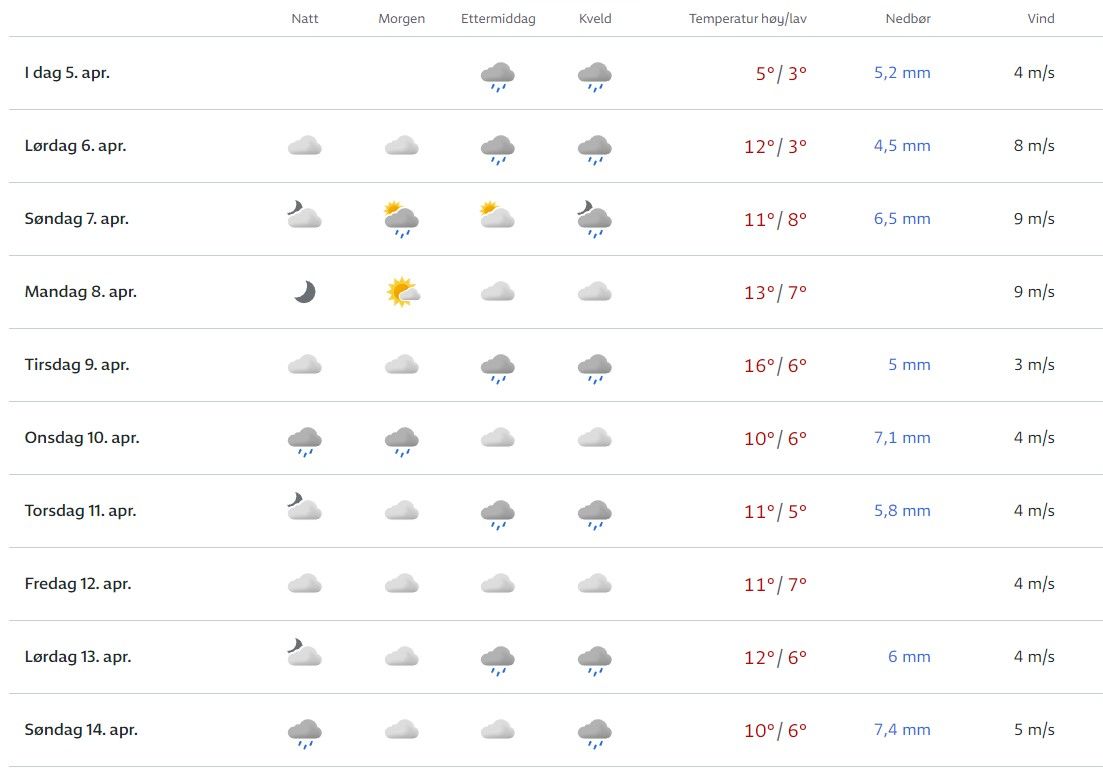Click Torsdag 11. apr. afternoon rain icon
1103x777 pixels.
pyautogui.click(x=498, y=513)
